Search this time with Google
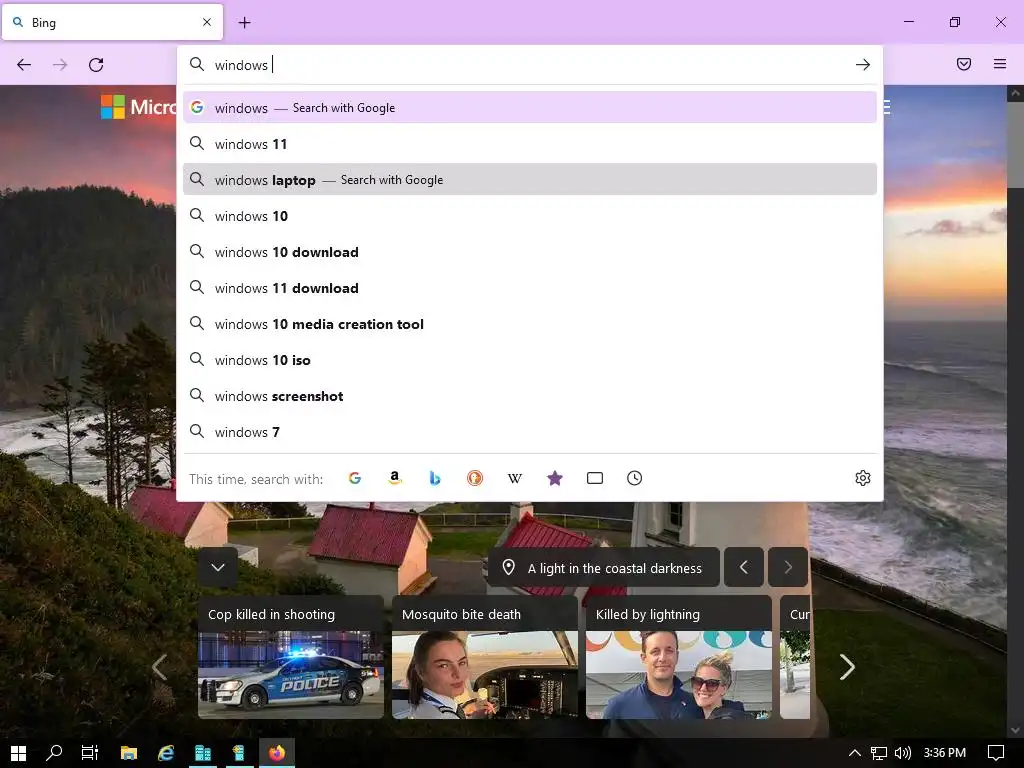Image resolution: width=1024 pixels, height=768 pixels. [355, 478]
